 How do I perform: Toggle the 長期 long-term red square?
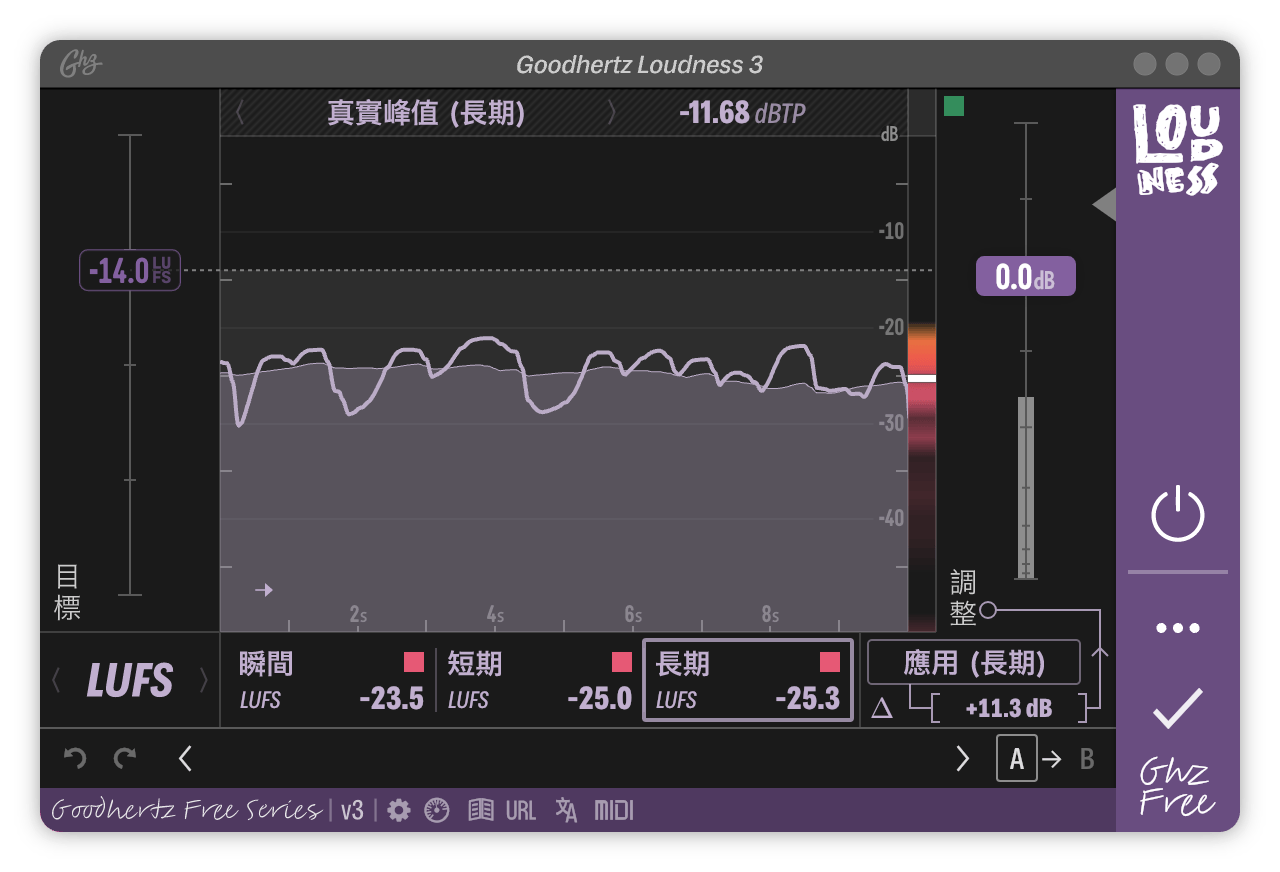click(830, 662)
